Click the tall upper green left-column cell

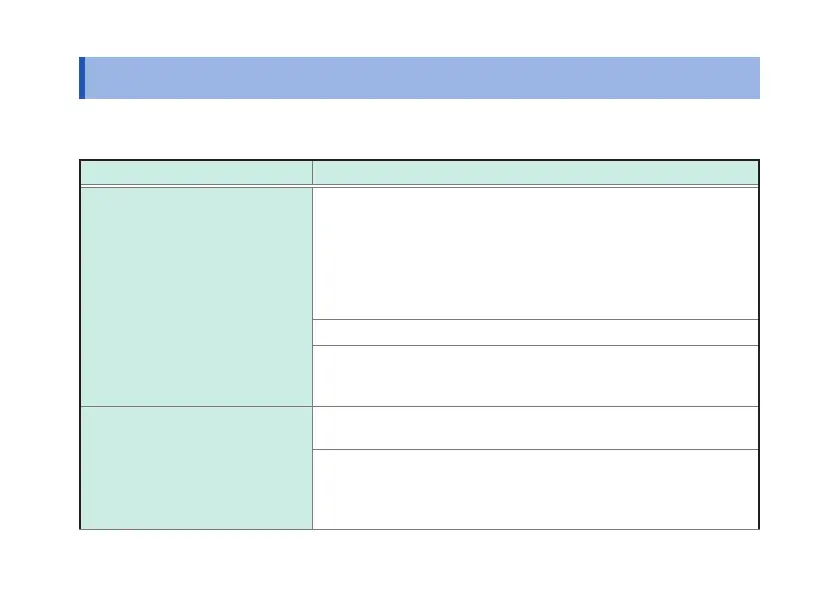click(195, 295)
